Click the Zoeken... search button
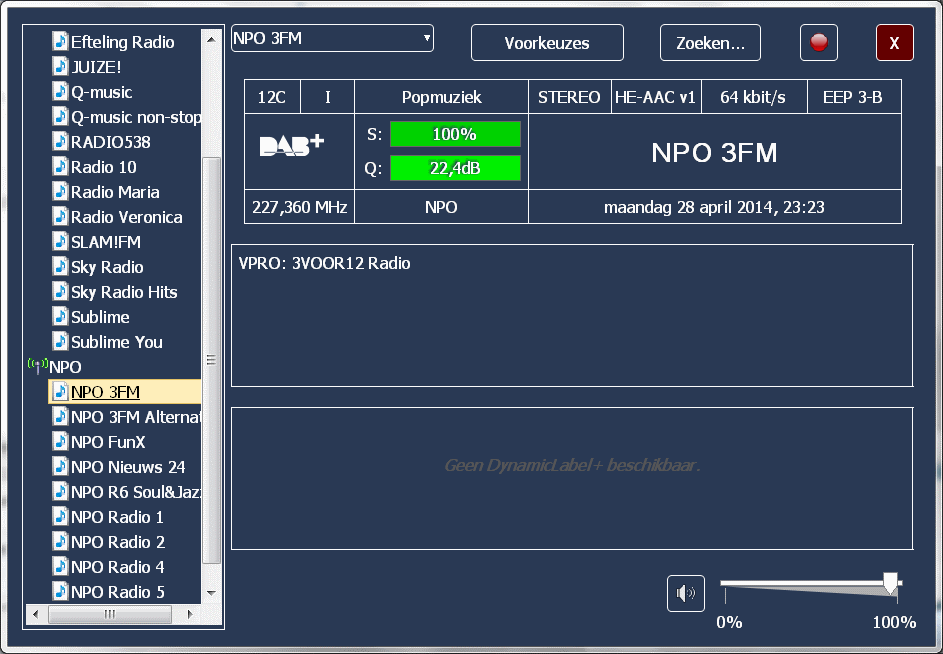Image resolution: width=943 pixels, height=654 pixels. (x=710, y=43)
